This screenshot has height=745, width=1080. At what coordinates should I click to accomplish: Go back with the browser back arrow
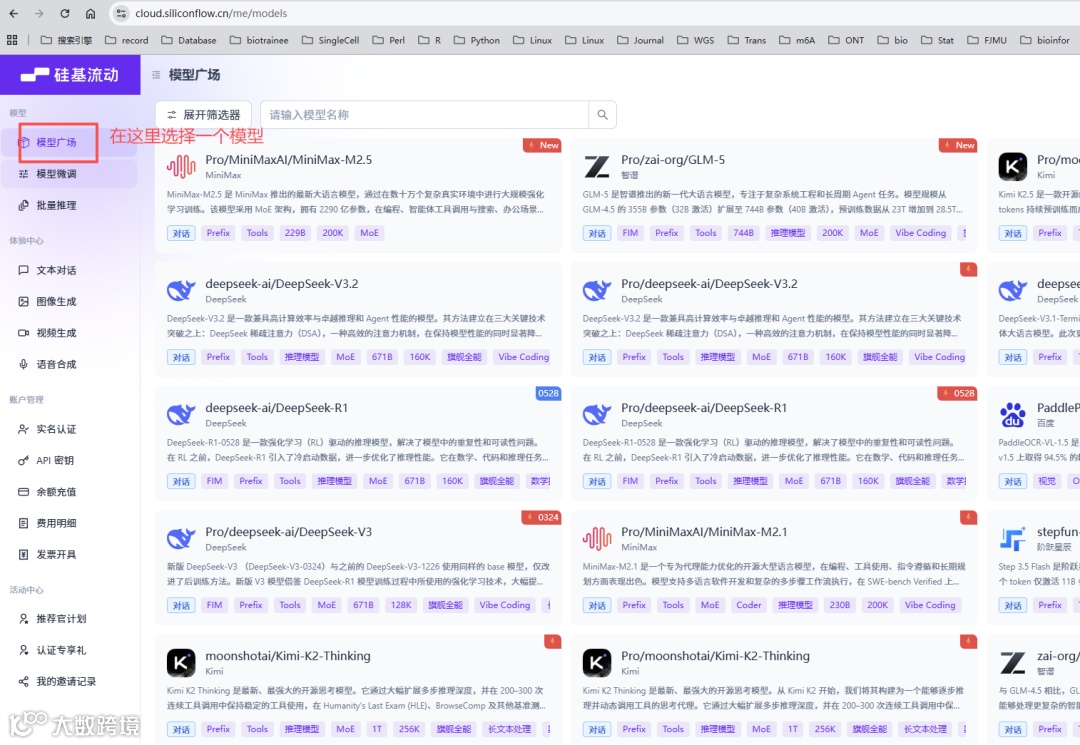[14, 13]
